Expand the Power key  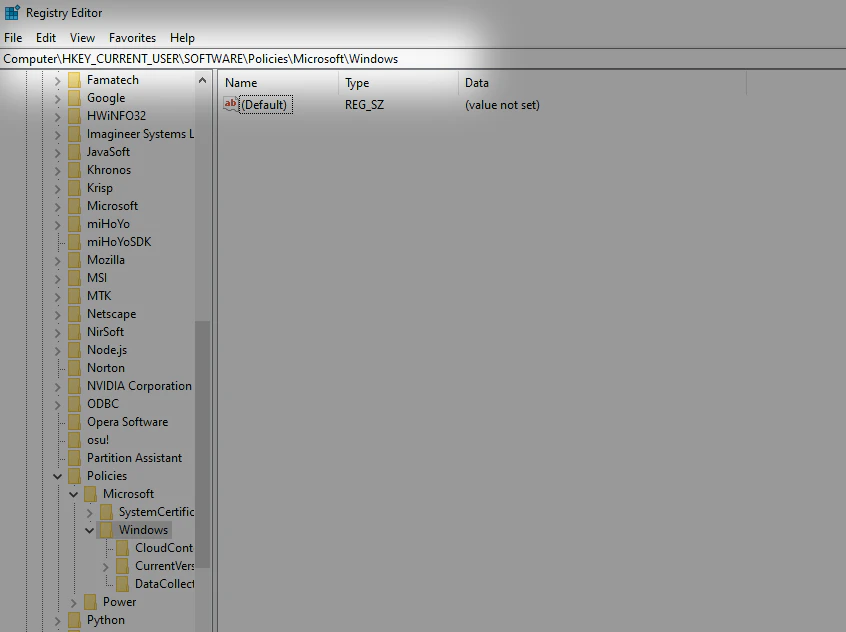click(74, 603)
